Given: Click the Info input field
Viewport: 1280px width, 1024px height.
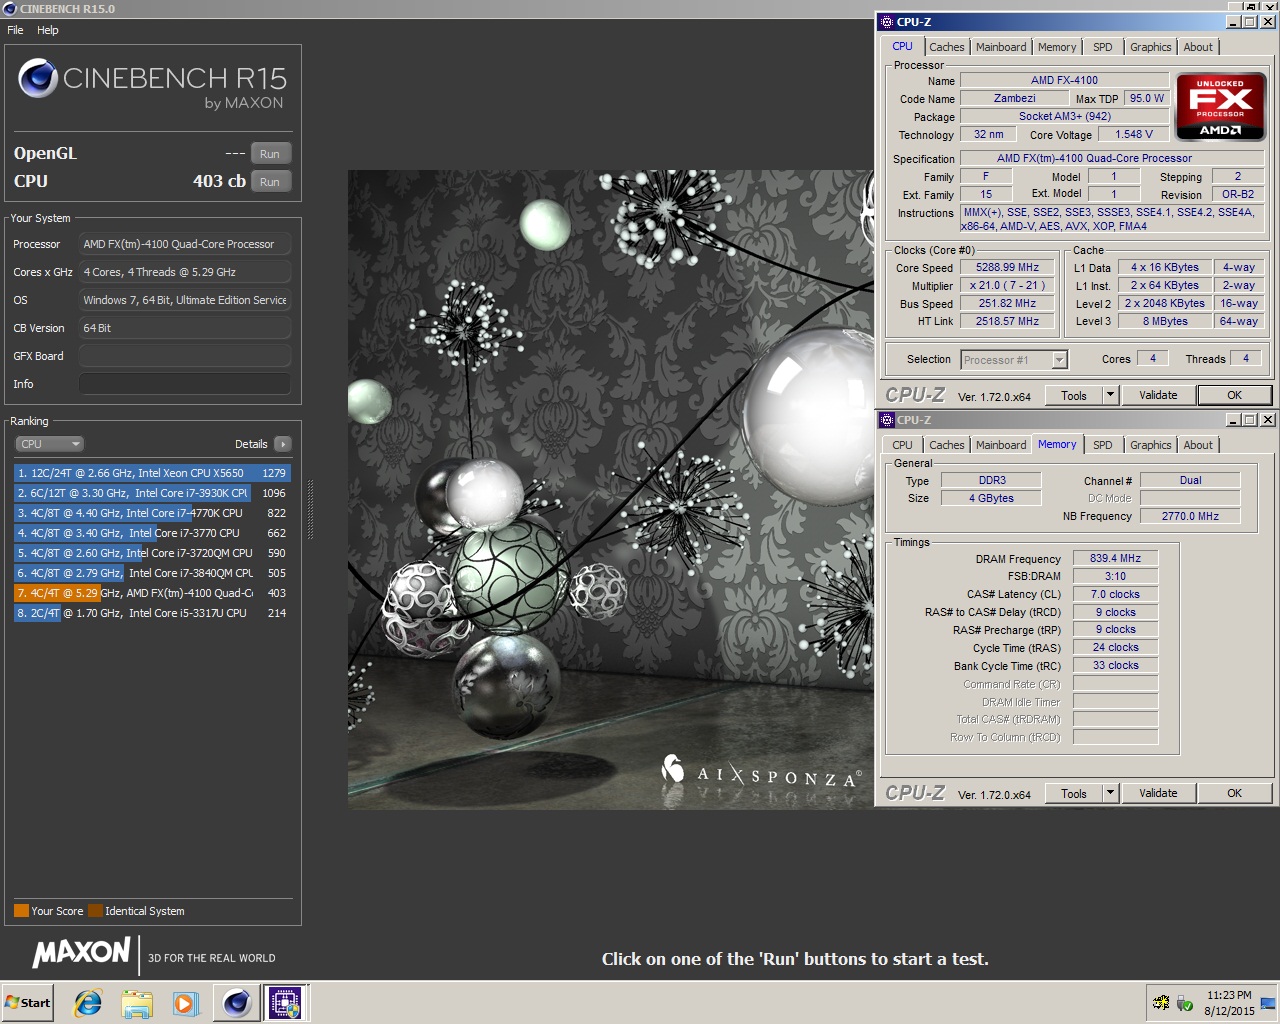Looking at the screenshot, I should click(x=185, y=384).
